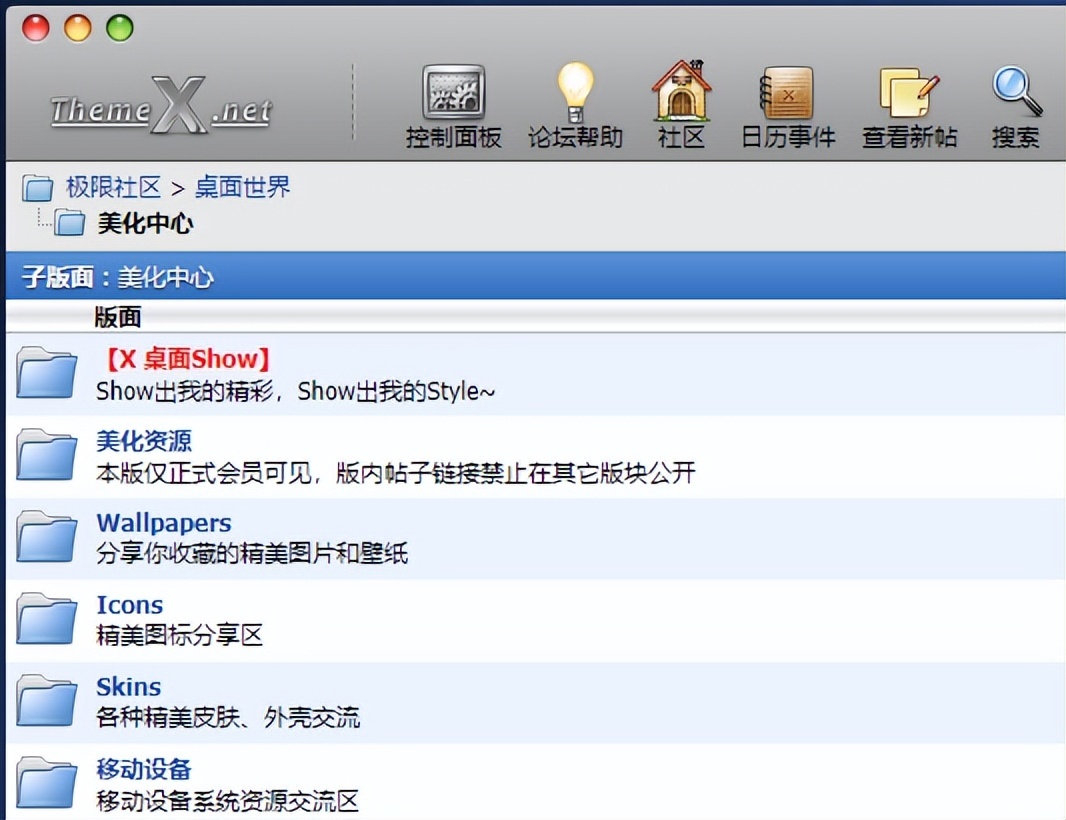Click description '精美图标分享区'

click(x=179, y=635)
